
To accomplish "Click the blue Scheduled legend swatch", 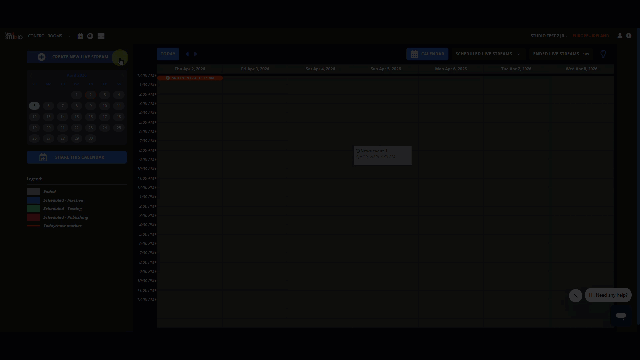I will coord(33,200).
